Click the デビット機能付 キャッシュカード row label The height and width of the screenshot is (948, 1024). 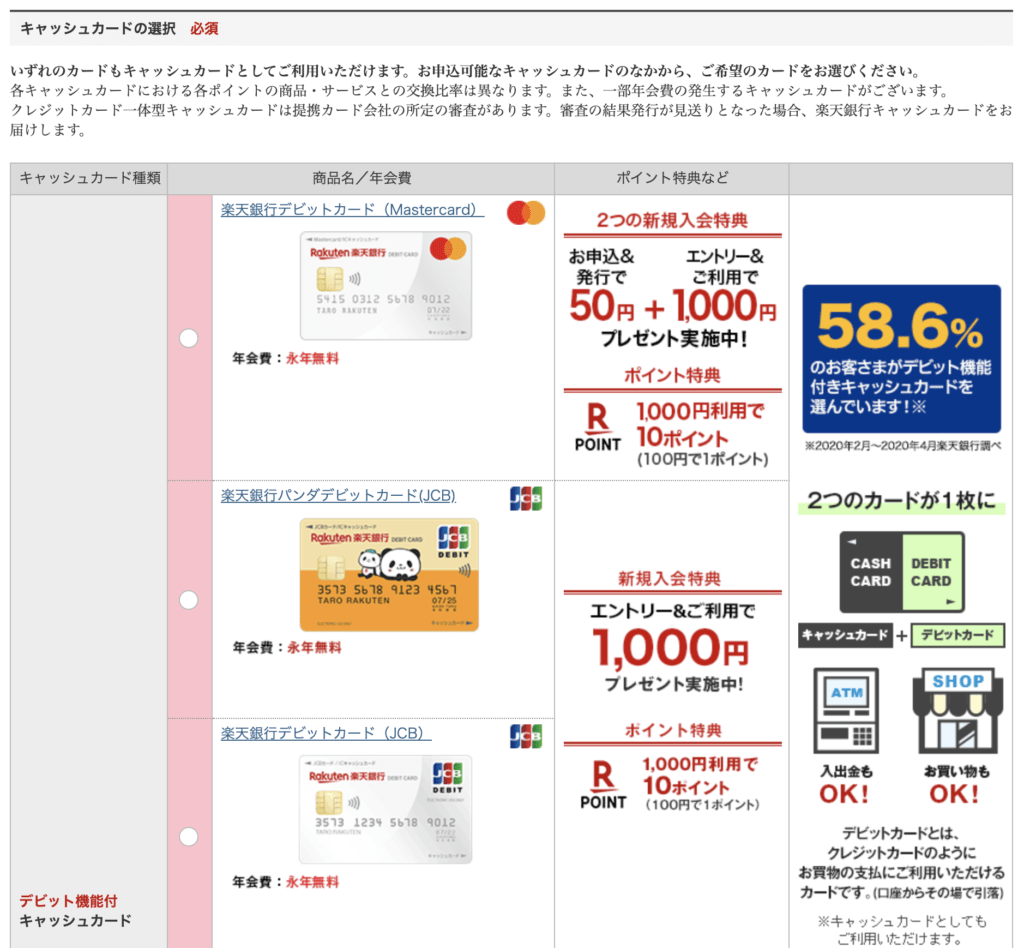click(x=75, y=911)
